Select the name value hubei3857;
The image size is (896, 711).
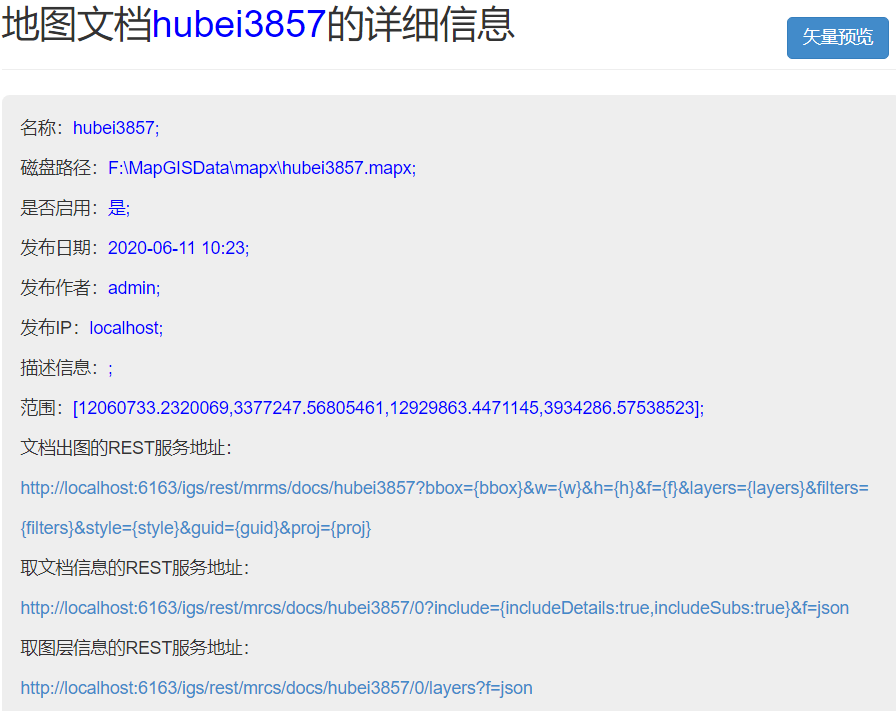point(116,127)
